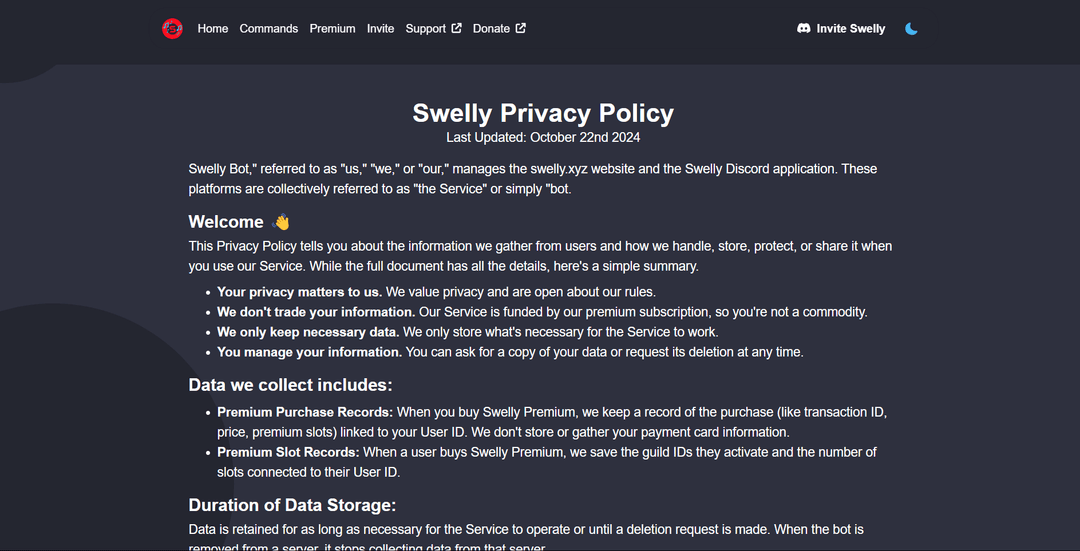Open the Home page

[x=213, y=29]
